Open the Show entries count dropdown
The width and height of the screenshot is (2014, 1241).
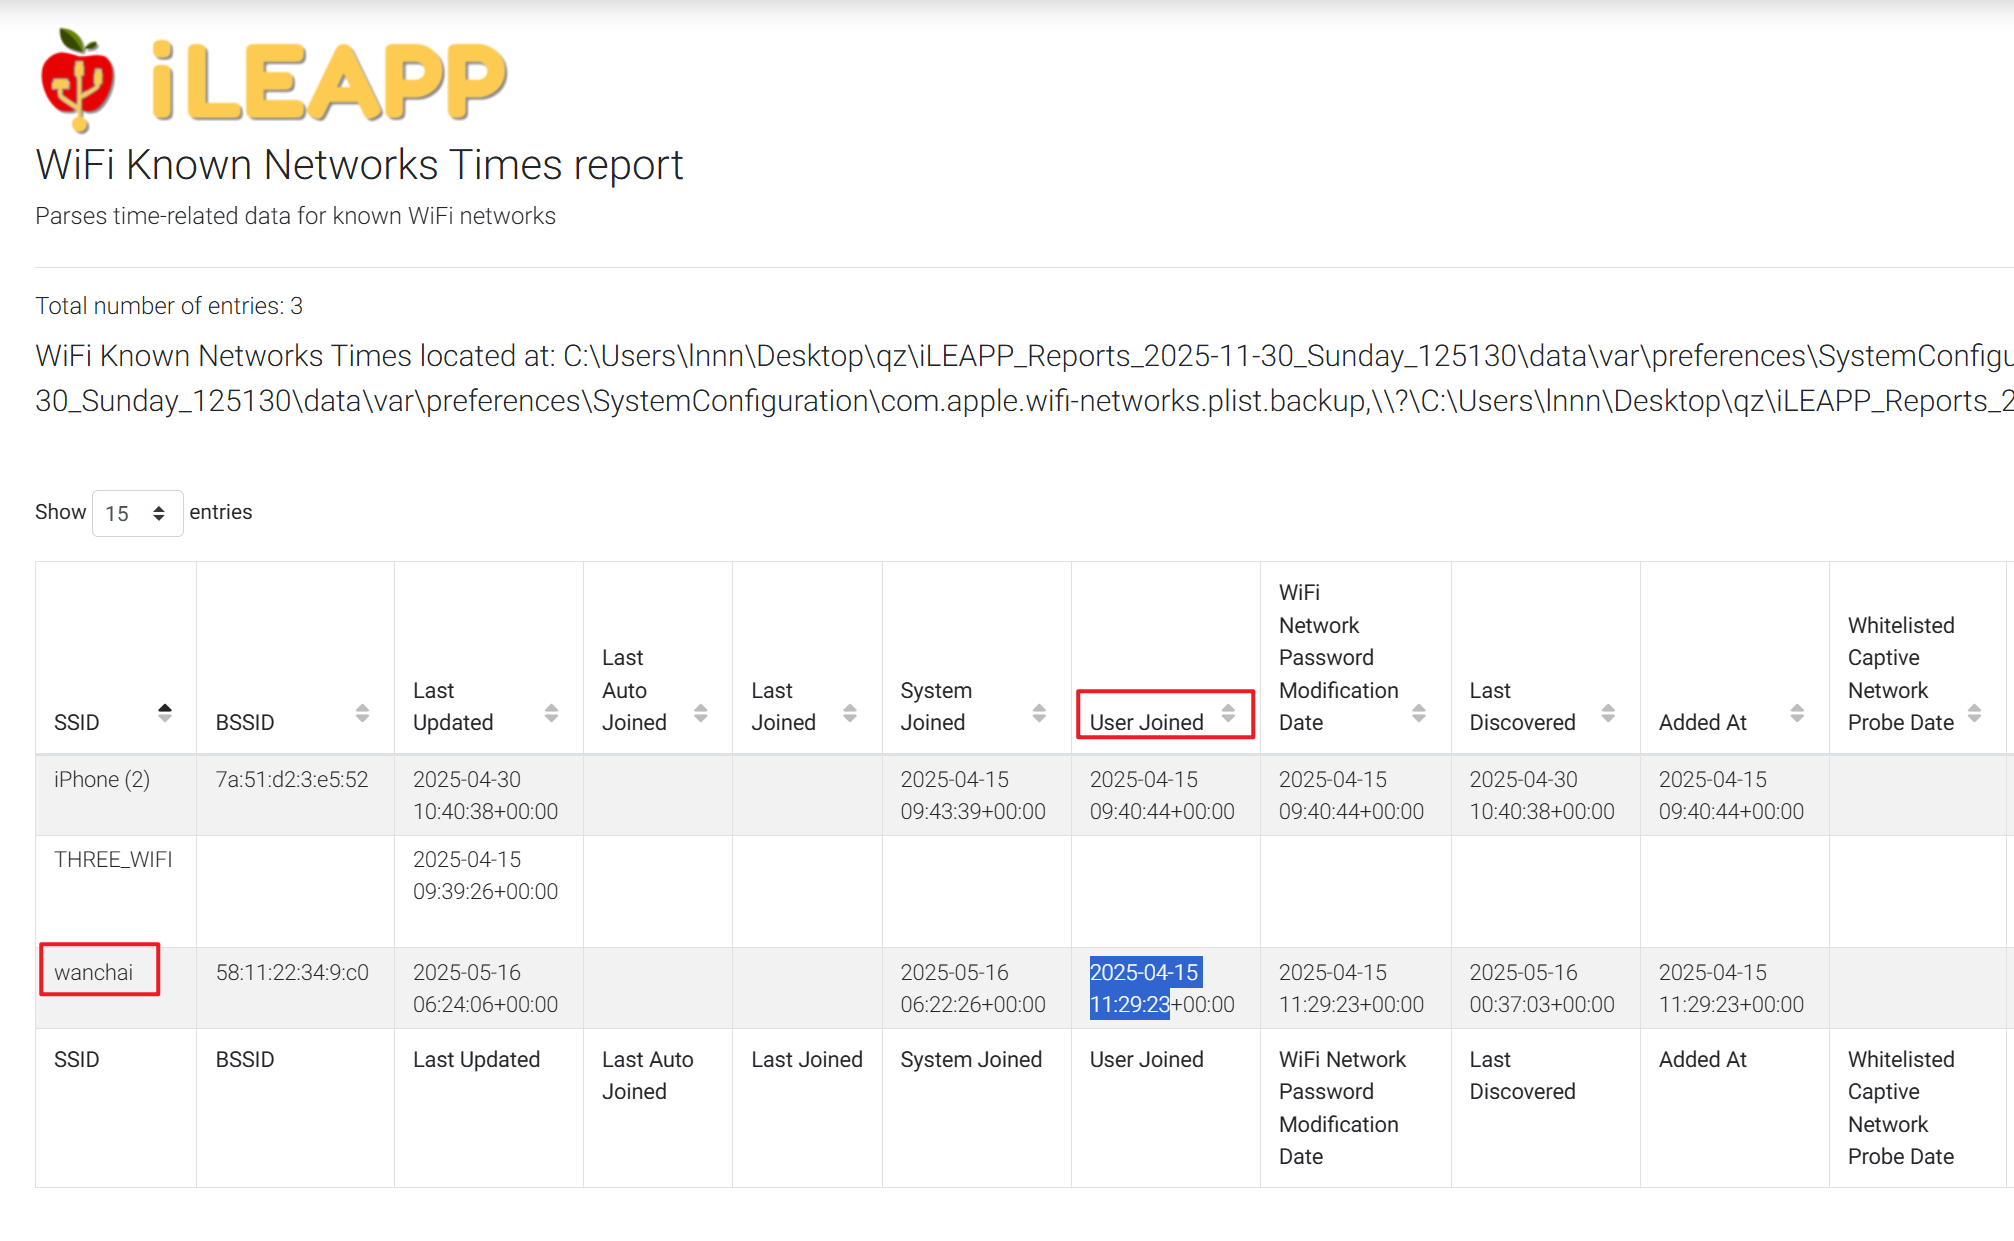pyautogui.click(x=137, y=513)
